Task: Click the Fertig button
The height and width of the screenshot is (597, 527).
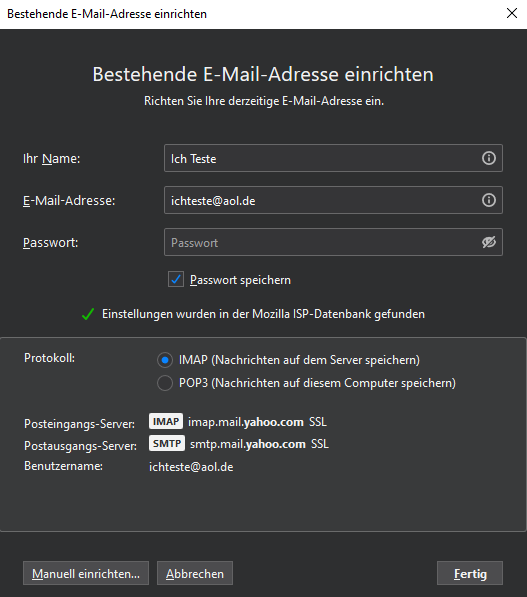Action: pos(470,573)
